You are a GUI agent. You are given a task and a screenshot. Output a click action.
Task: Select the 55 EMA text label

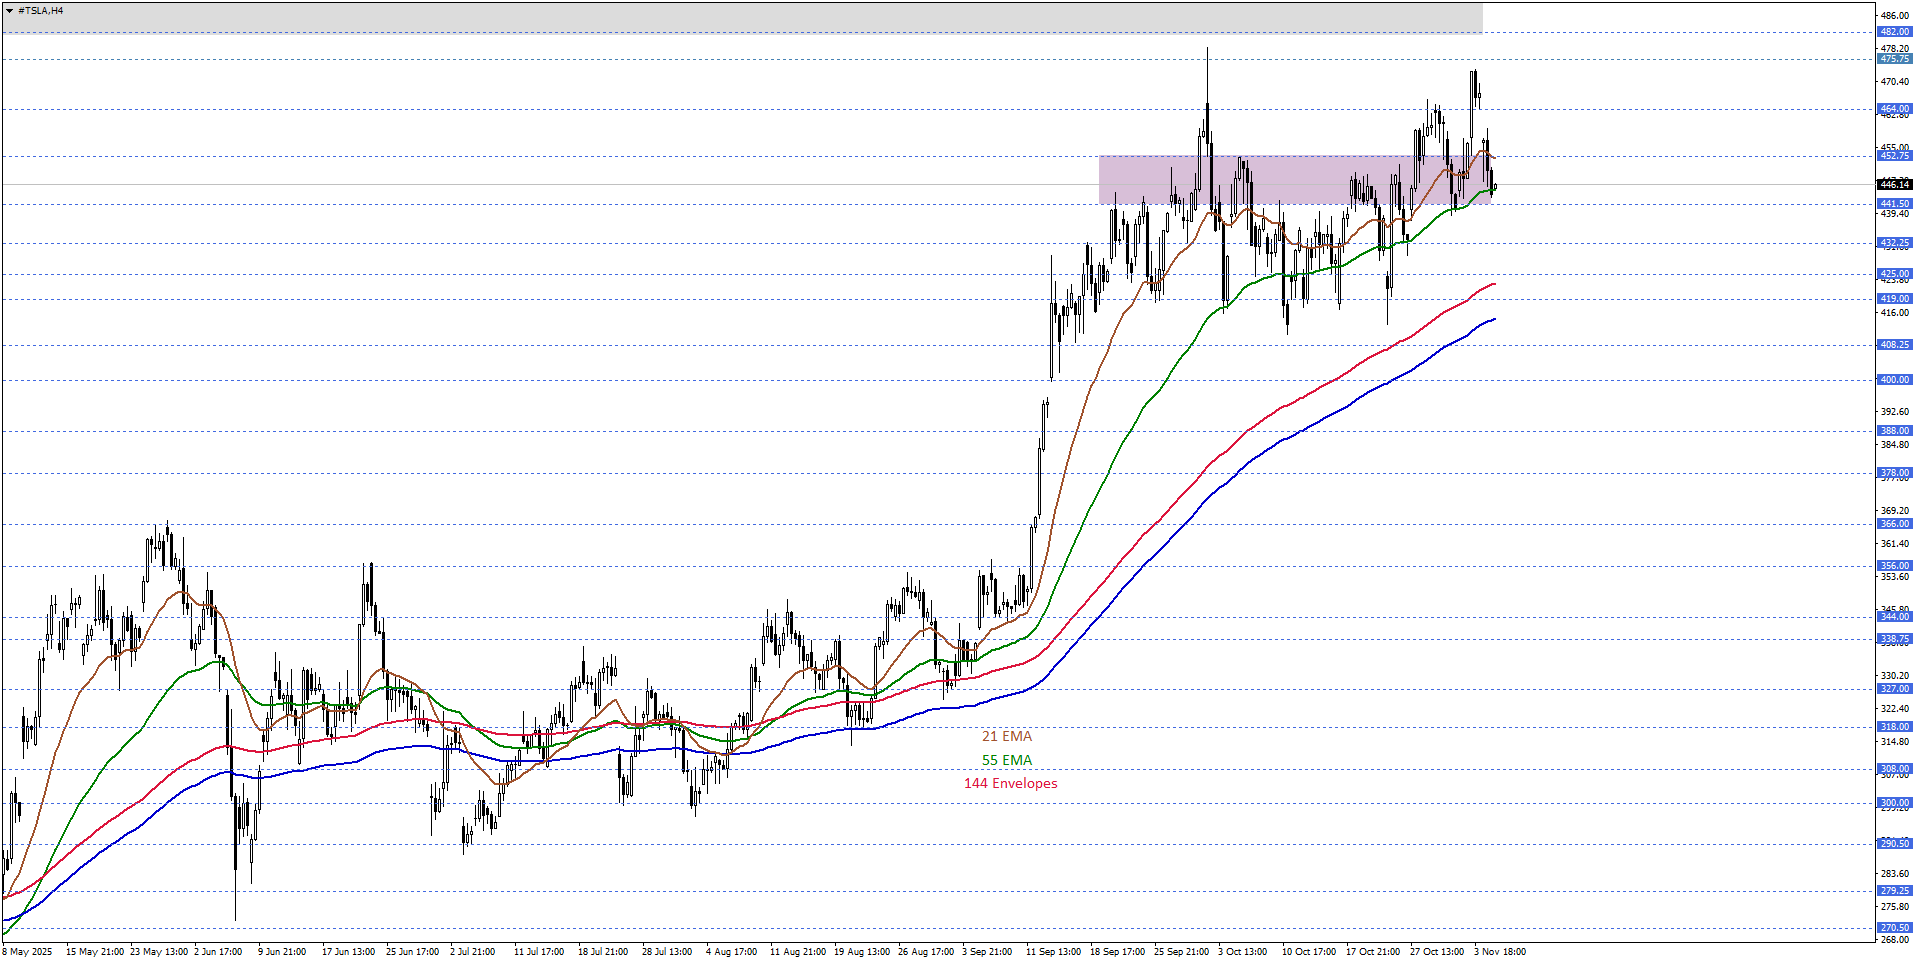coord(1006,760)
